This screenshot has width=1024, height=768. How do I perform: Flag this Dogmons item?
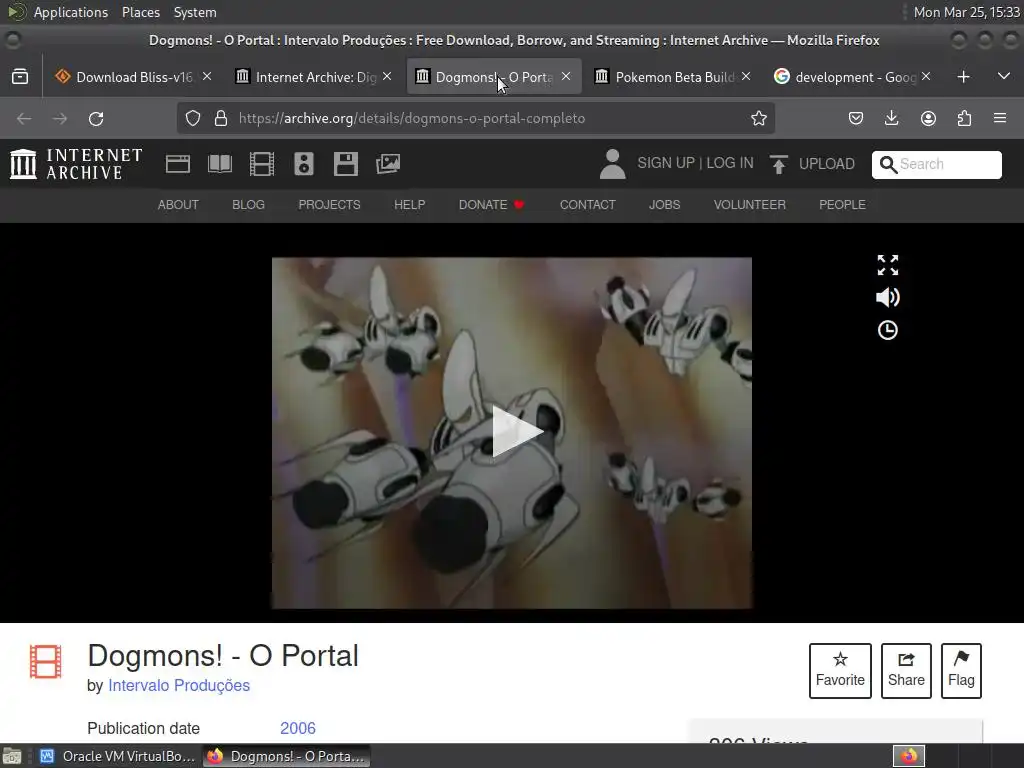click(x=961, y=671)
